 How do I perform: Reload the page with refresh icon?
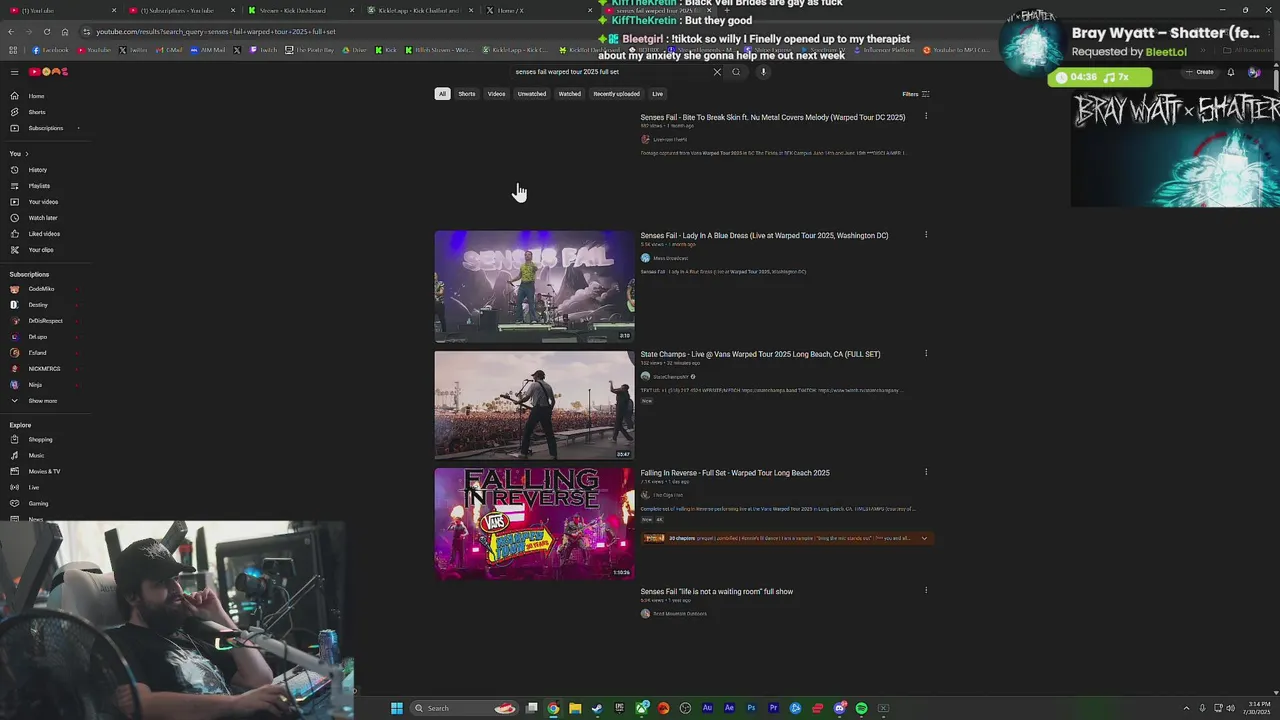click(x=47, y=32)
